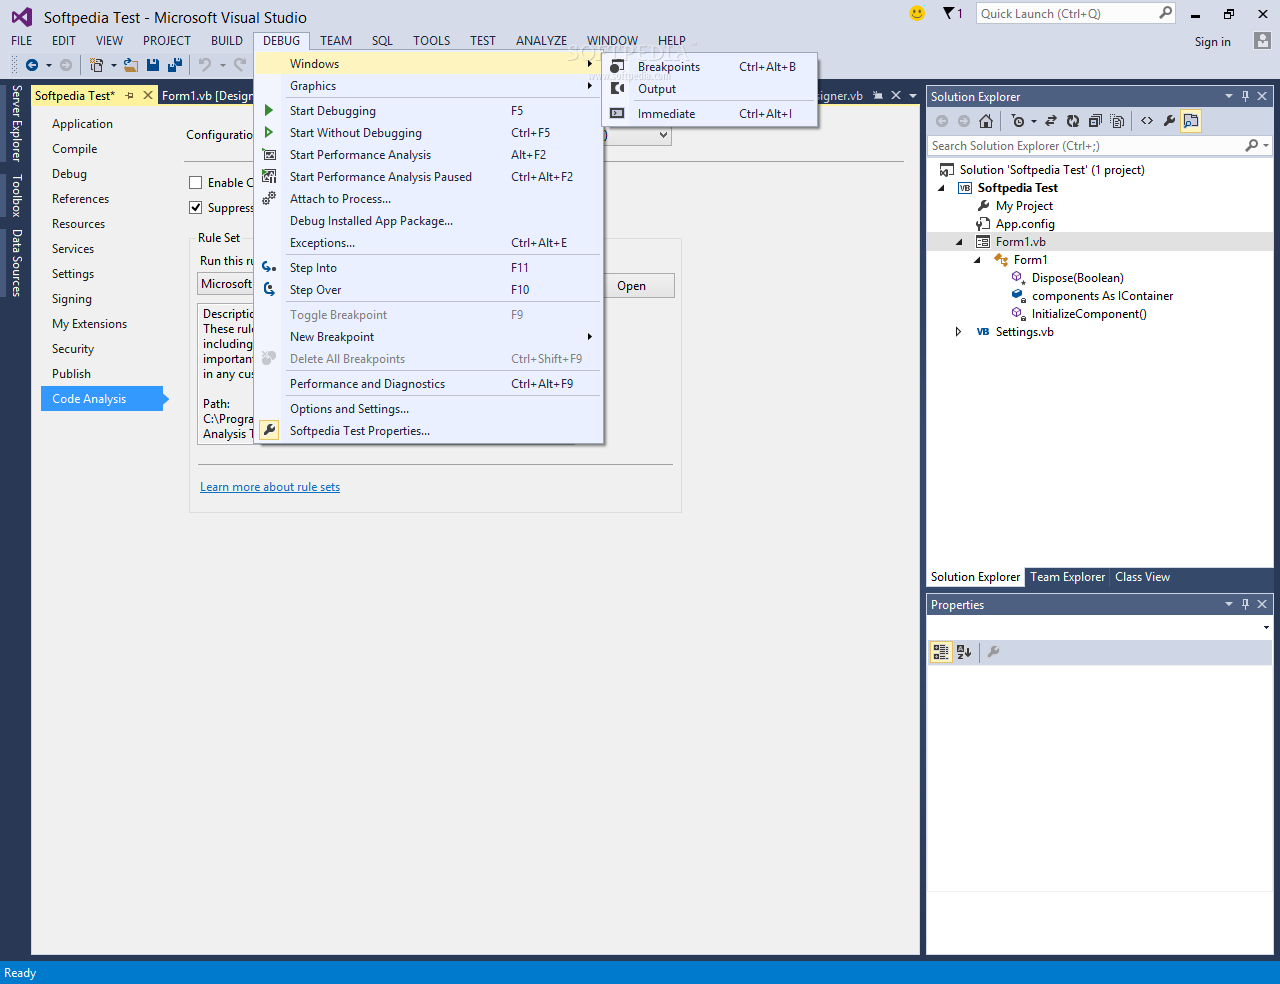Click the notifications flag icon
This screenshot has height=984, width=1280.
(x=949, y=13)
